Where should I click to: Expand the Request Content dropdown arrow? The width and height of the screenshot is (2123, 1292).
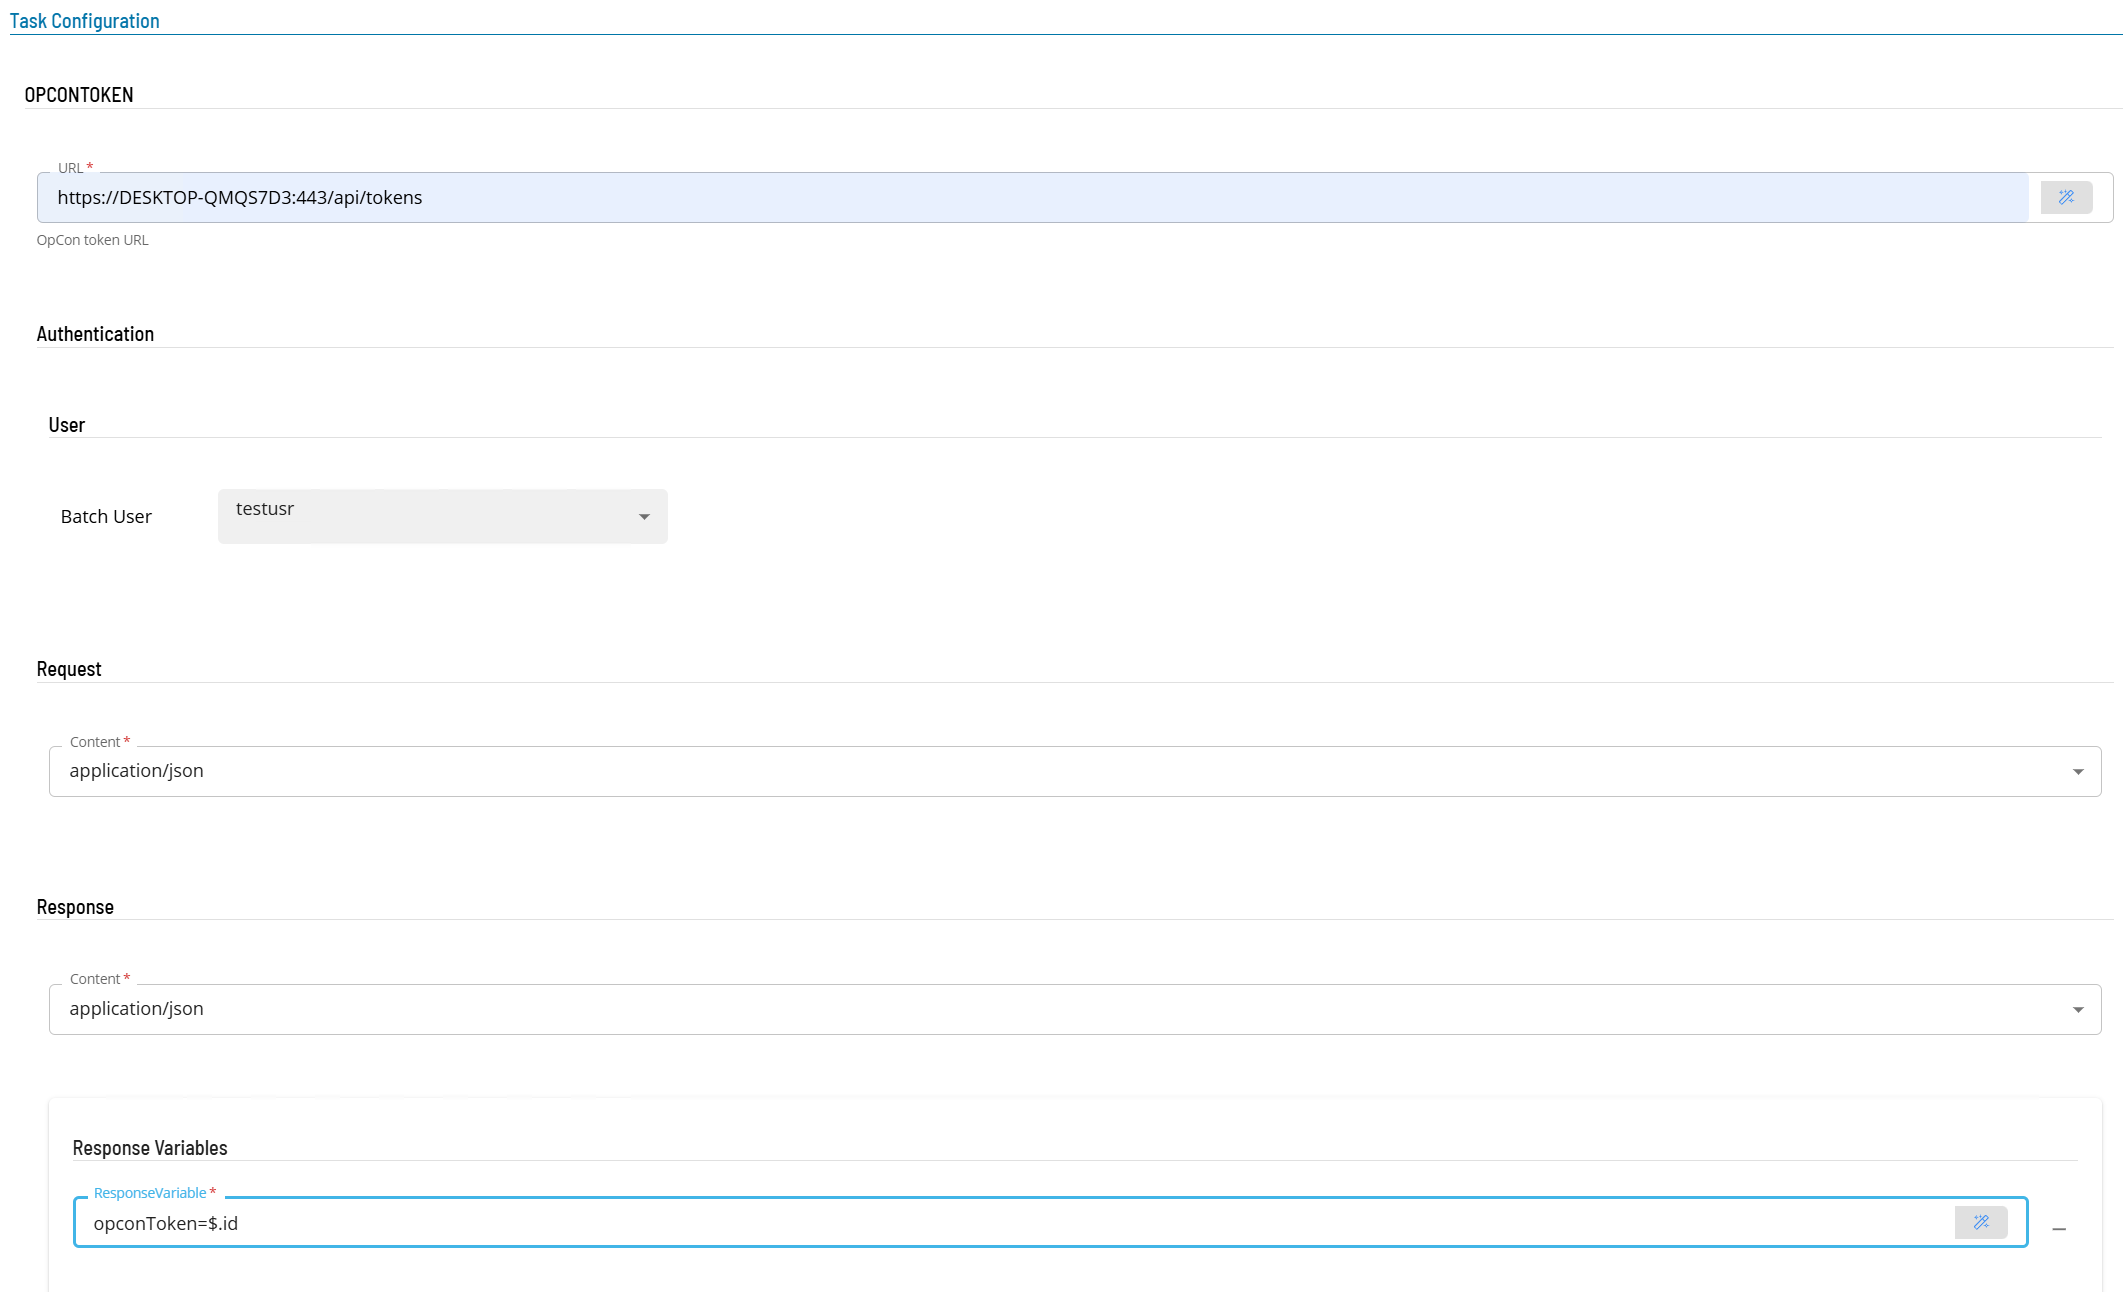pyautogui.click(x=2078, y=772)
